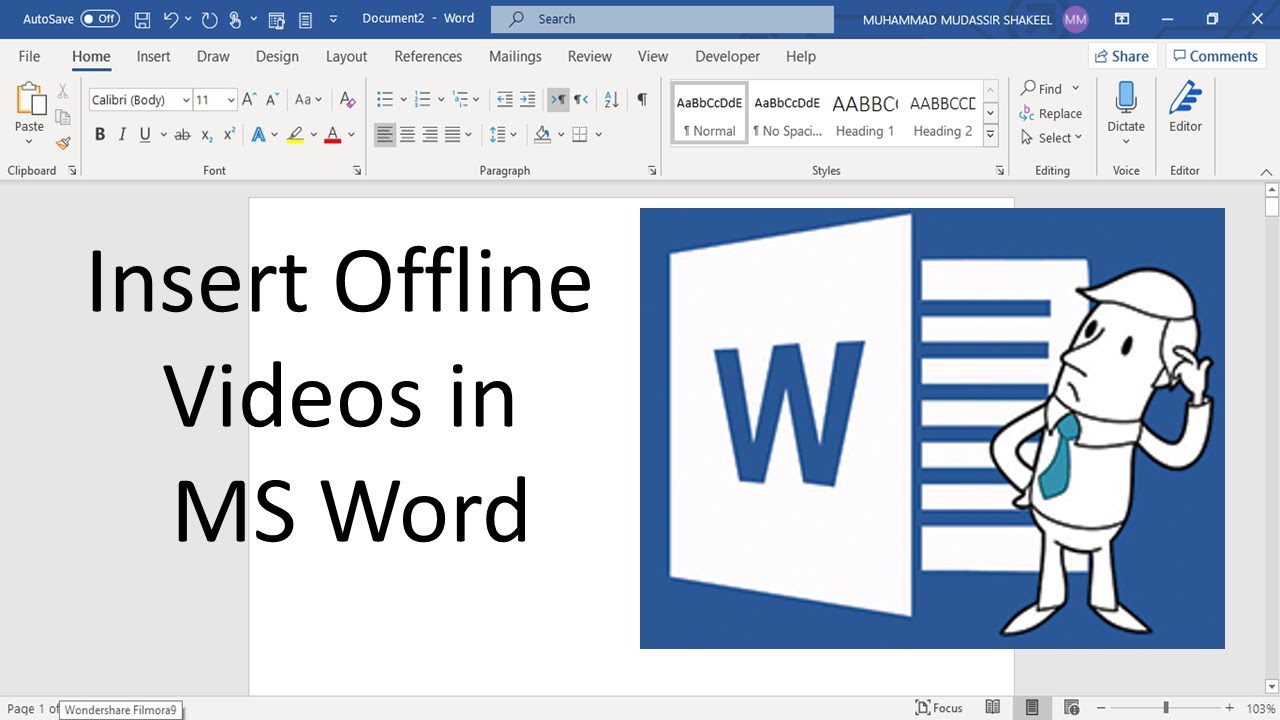The width and height of the screenshot is (1280, 720).
Task: Toggle subscript formatting
Action: 207,135
